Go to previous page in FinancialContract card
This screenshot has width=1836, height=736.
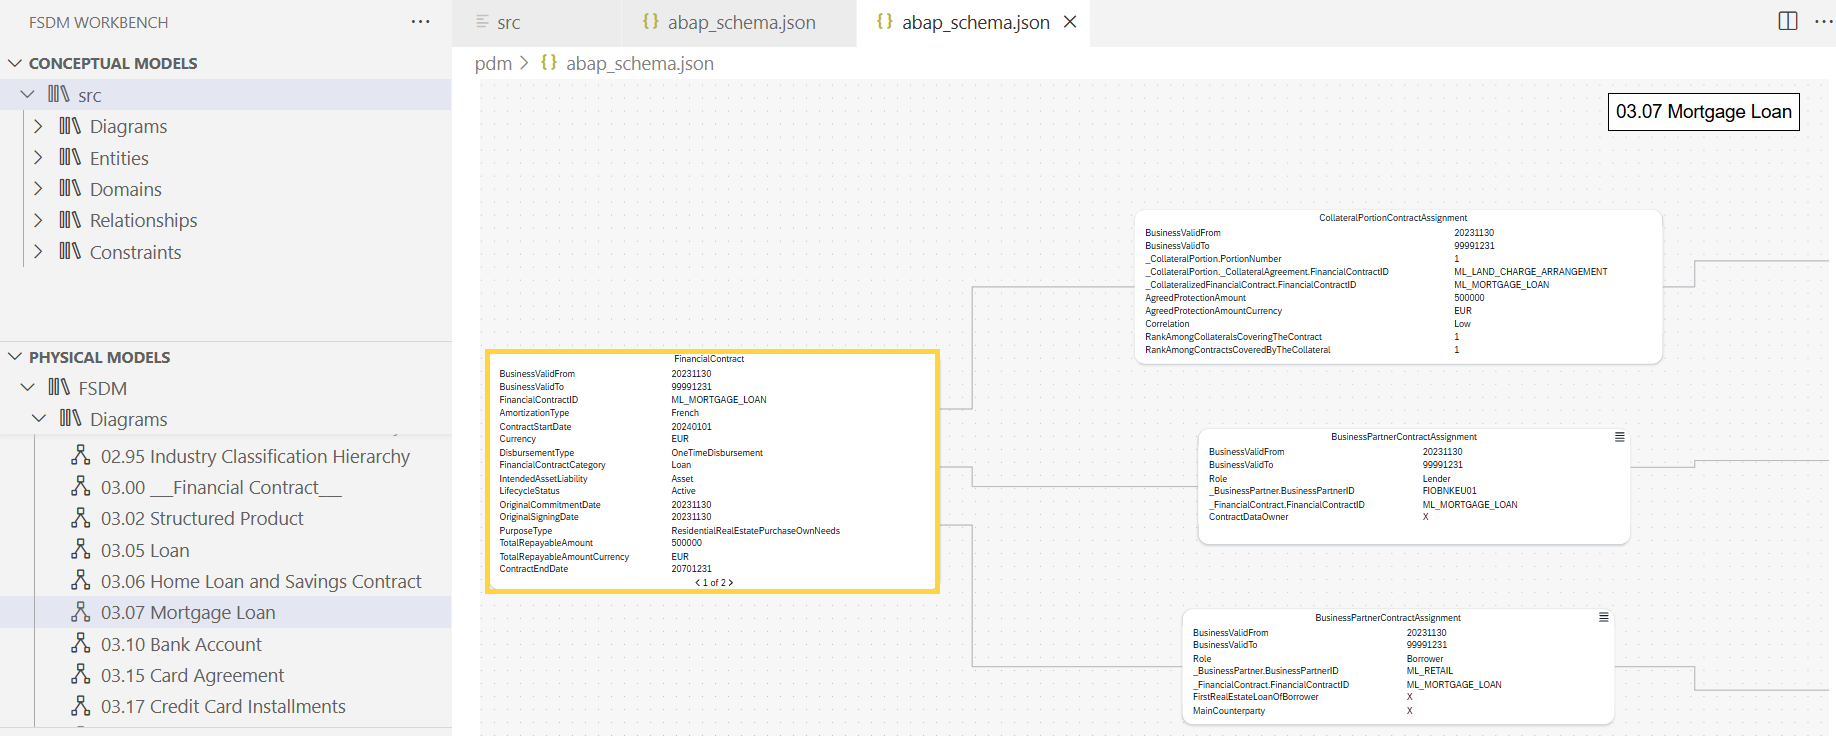pos(697,583)
